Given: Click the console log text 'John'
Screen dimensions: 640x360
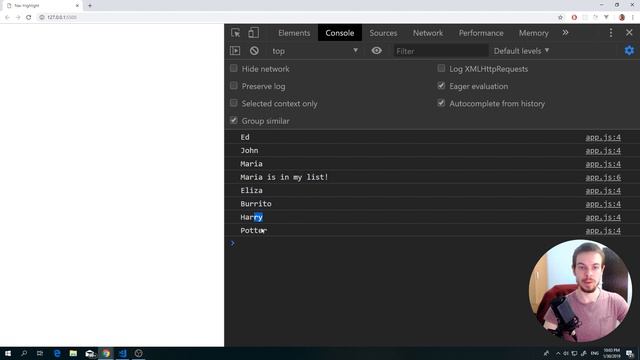Looking at the screenshot, I should point(249,151).
